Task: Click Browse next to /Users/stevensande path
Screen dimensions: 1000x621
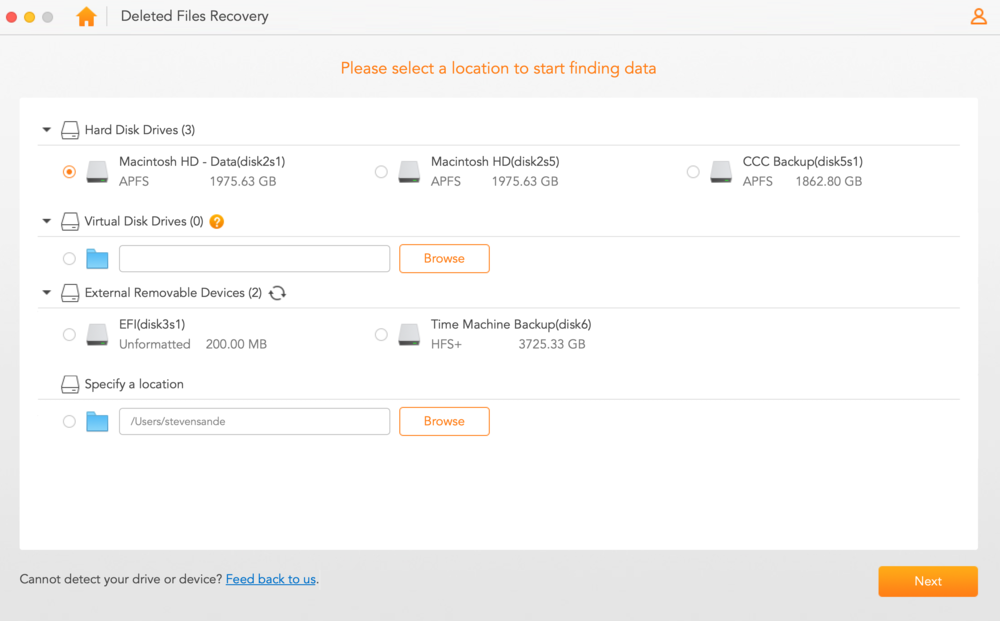Action: click(x=445, y=421)
